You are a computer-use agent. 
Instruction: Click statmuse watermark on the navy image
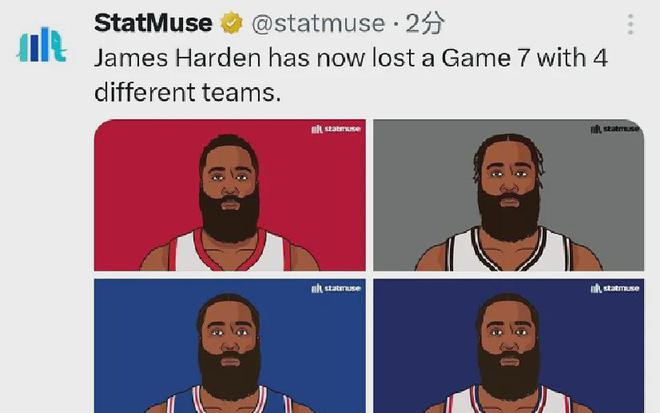(615, 288)
